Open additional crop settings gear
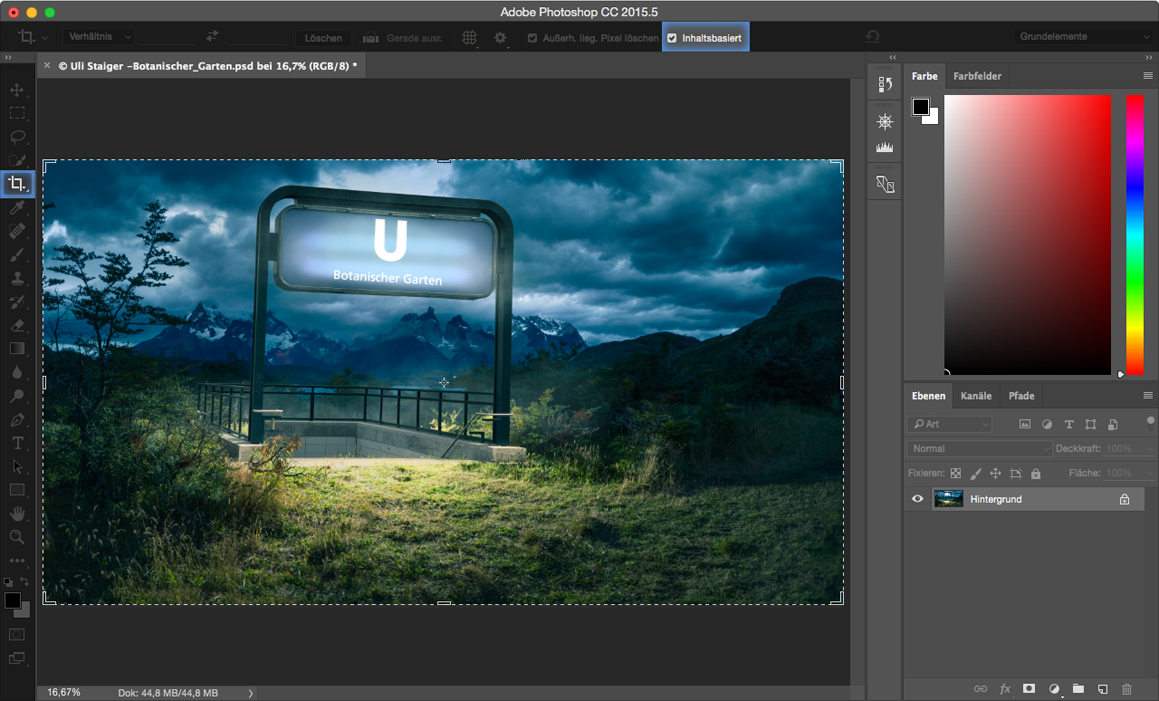Image resolution: width=1159 pixels, height=701 pixels. tap(500, 37)
